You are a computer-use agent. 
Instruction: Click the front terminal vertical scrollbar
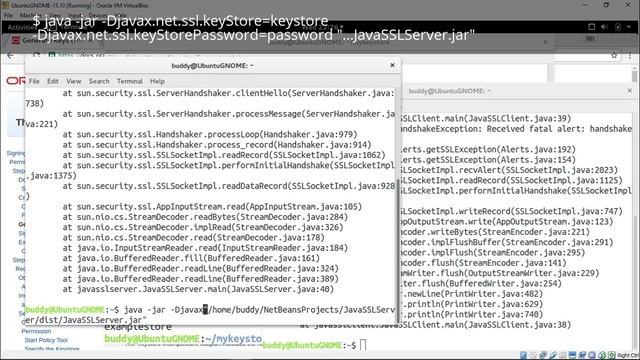click(398, 251)
